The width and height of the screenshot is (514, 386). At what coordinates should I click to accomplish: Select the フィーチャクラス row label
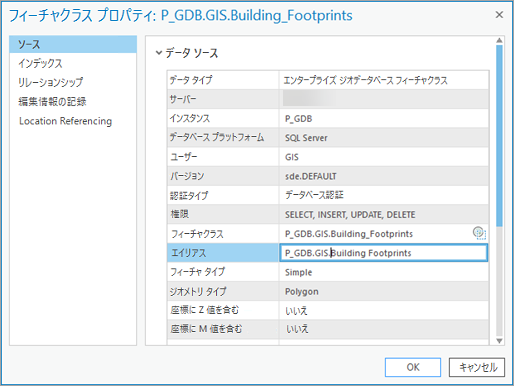click(197, 234)
